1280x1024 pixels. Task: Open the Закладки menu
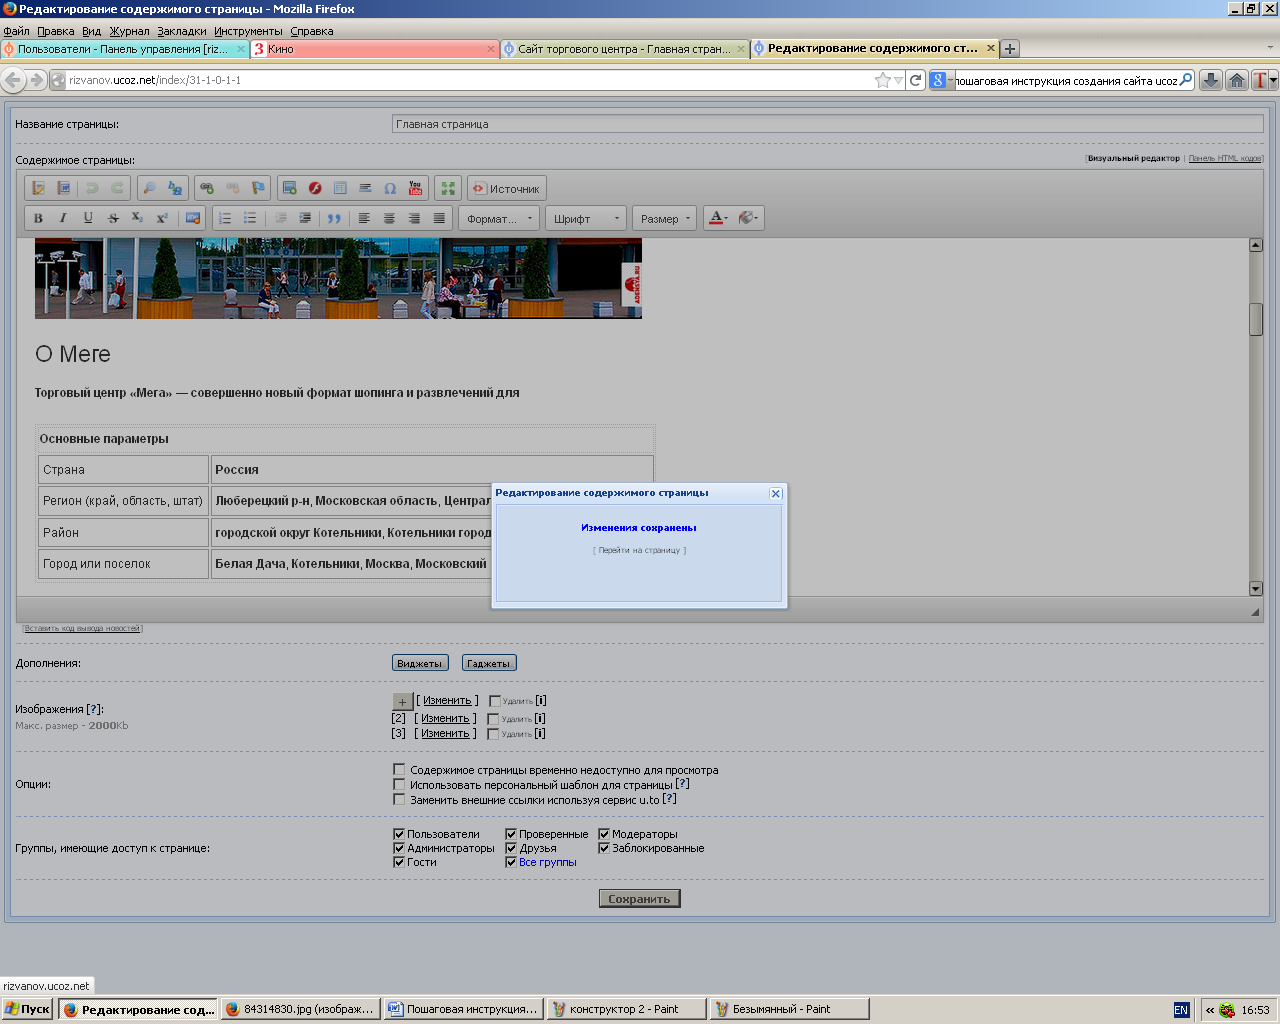pyautogui.click(x=182, y=31)
